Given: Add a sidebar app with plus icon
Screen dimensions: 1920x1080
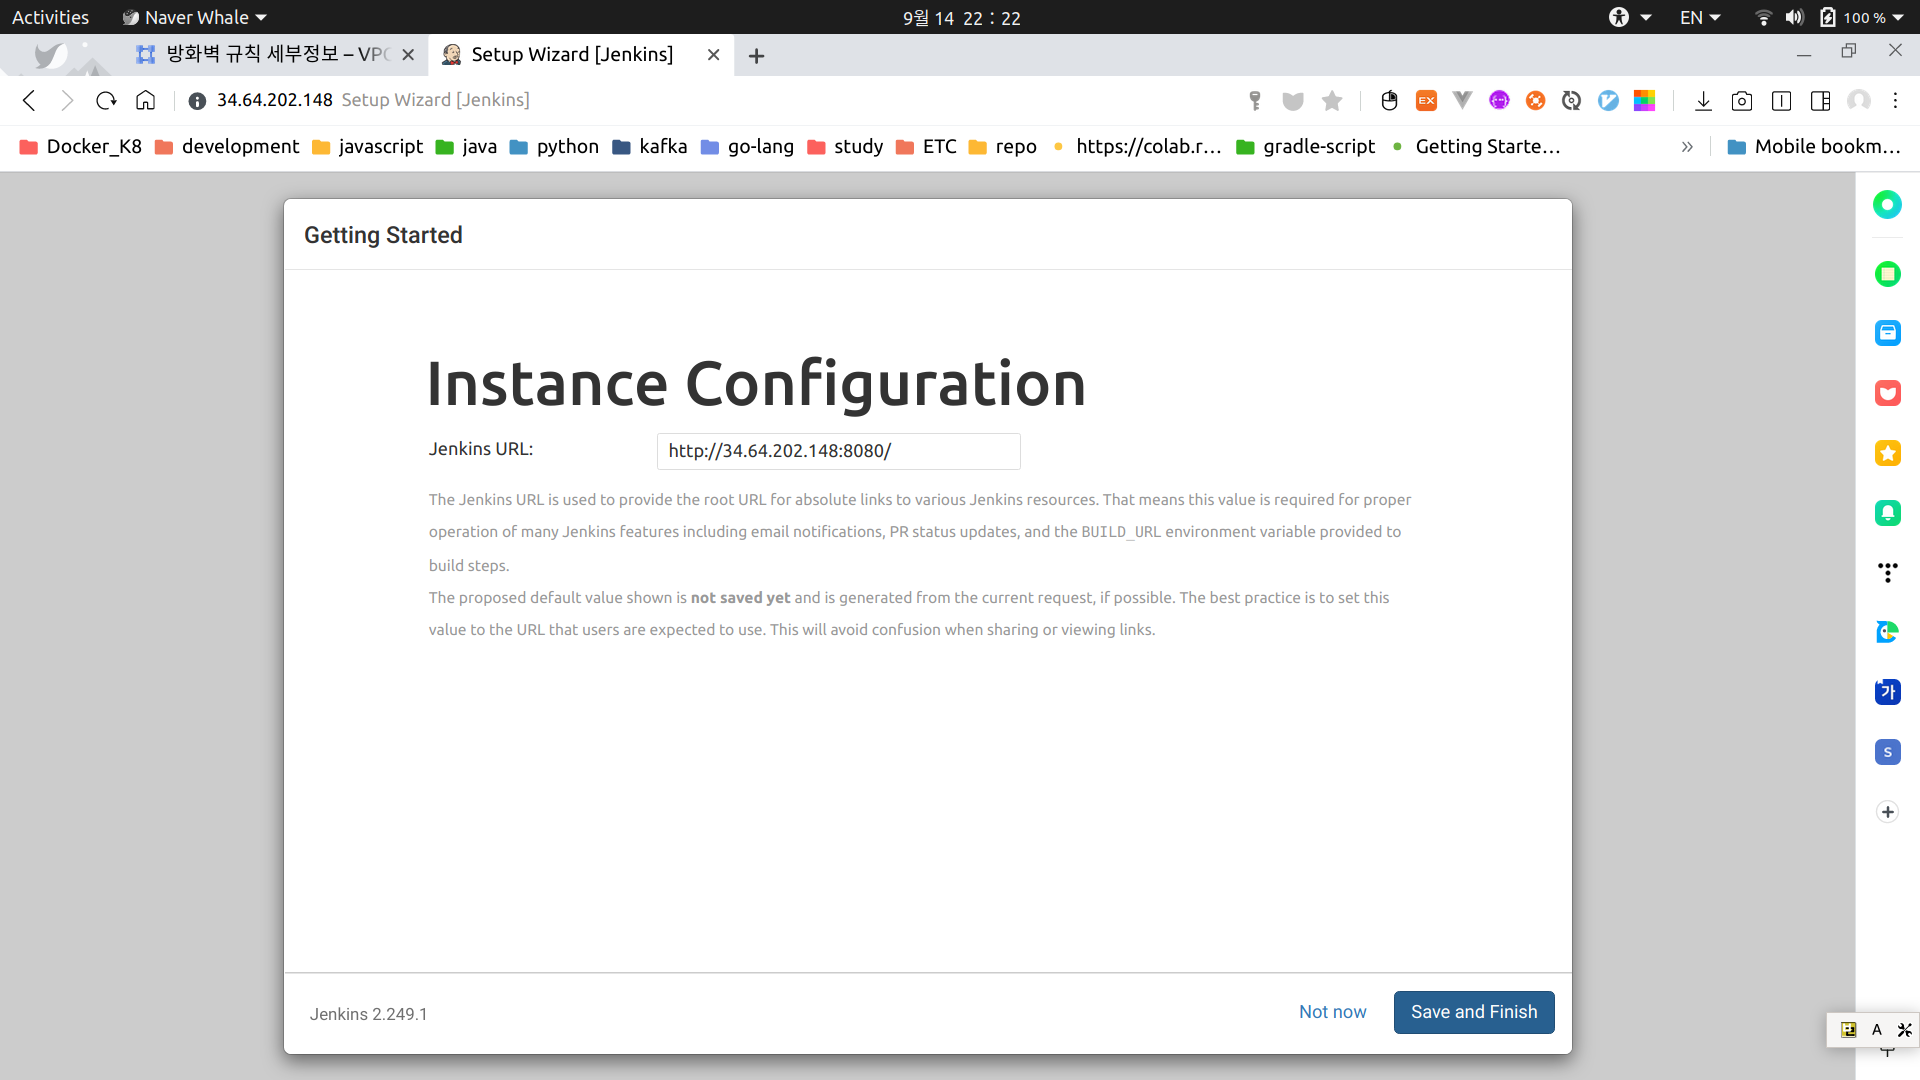Looking at the screenshot, I should [1887, 812].
